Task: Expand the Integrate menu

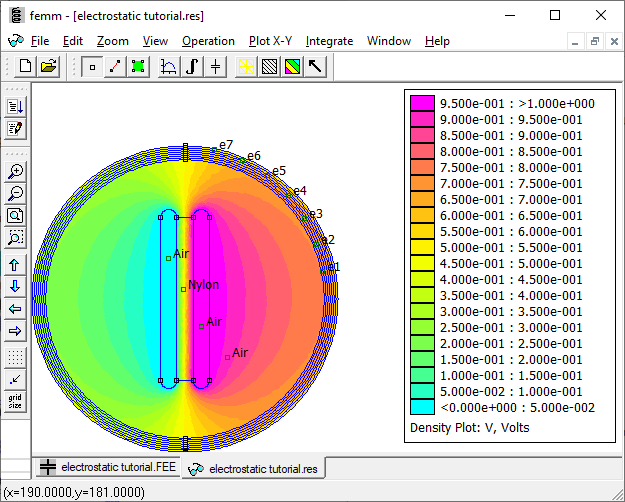Action: coord(329,41)
